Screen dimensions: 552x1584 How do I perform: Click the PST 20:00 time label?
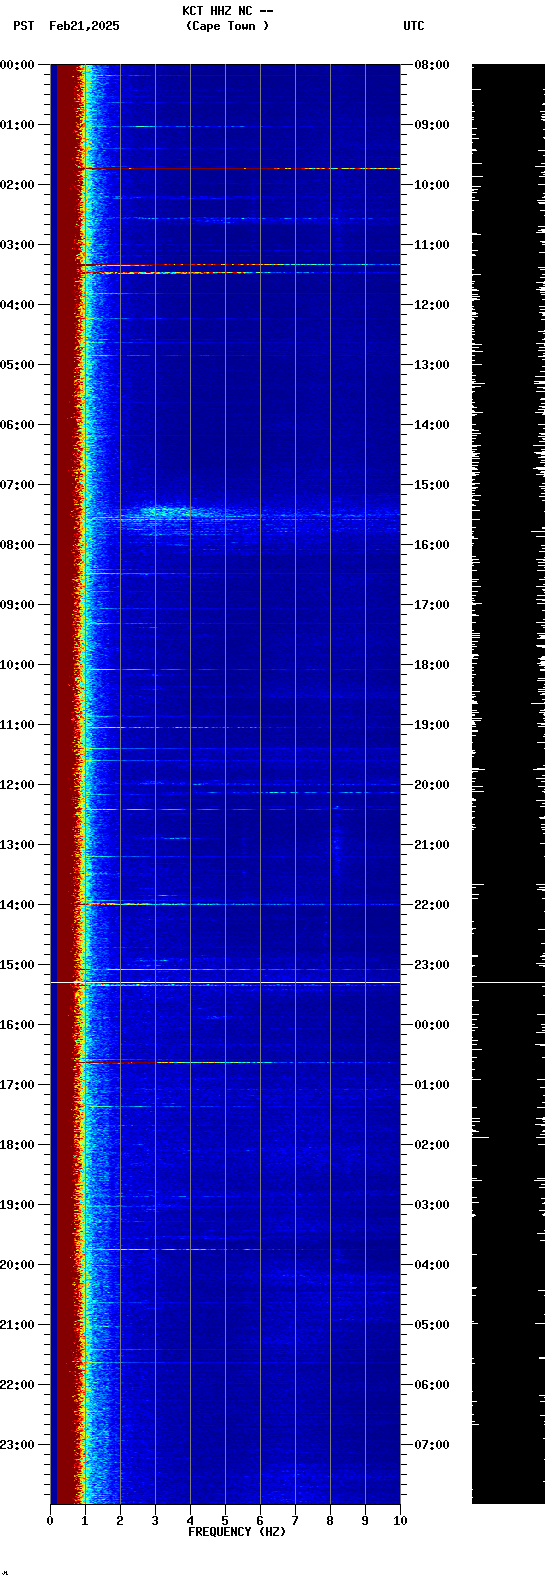click(17, 1265)
